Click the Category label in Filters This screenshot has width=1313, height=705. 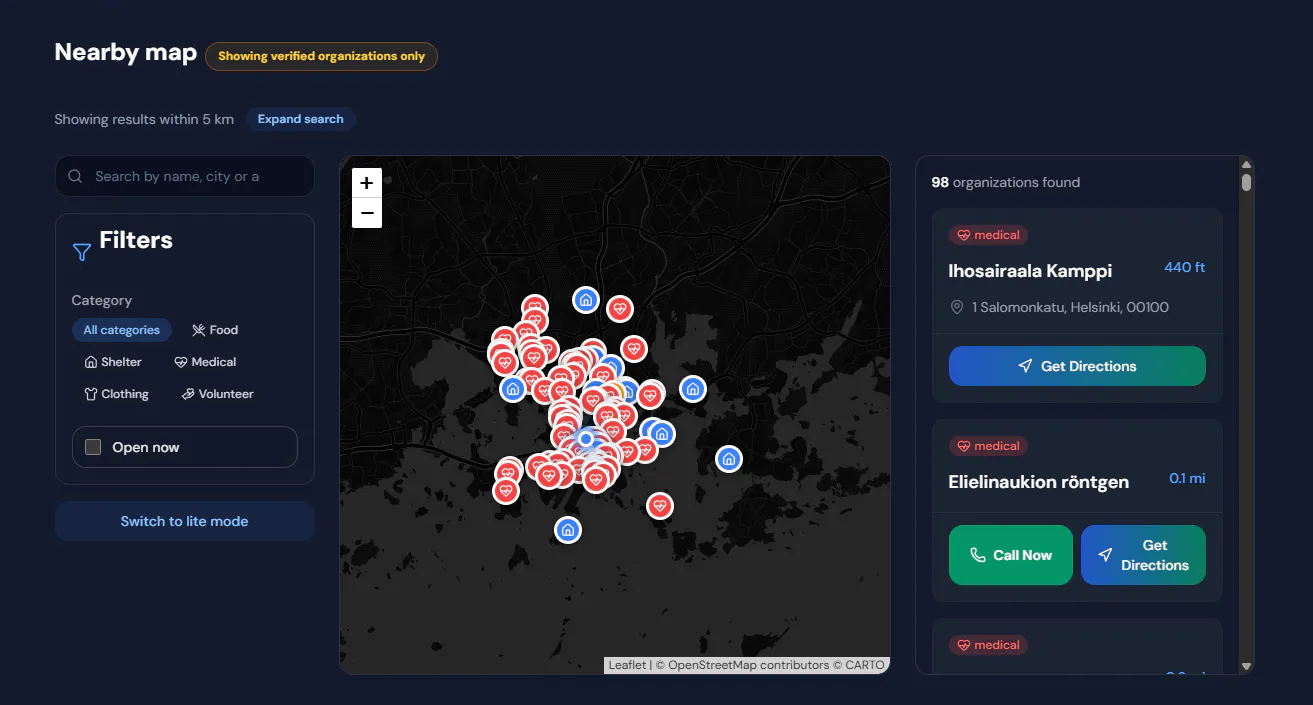pyautogui.click(x=101, y=300)
